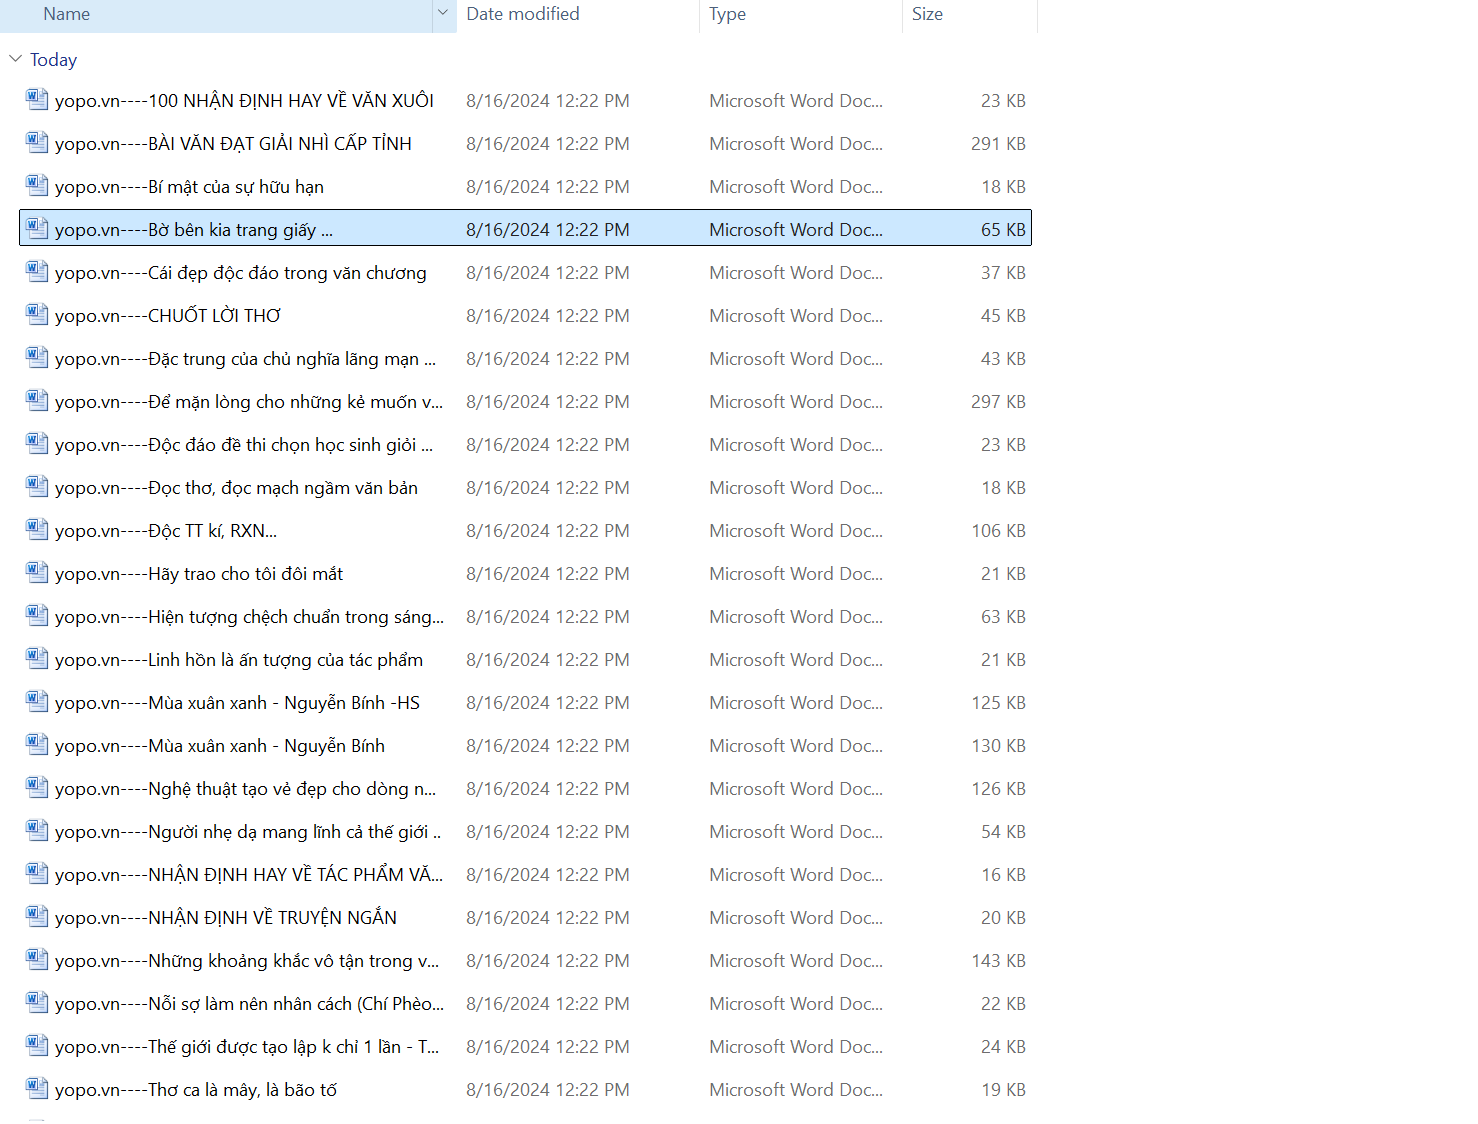Click the 54 KB size cell
Screen dimensions: 1478x1124
tap(1003, 832)
